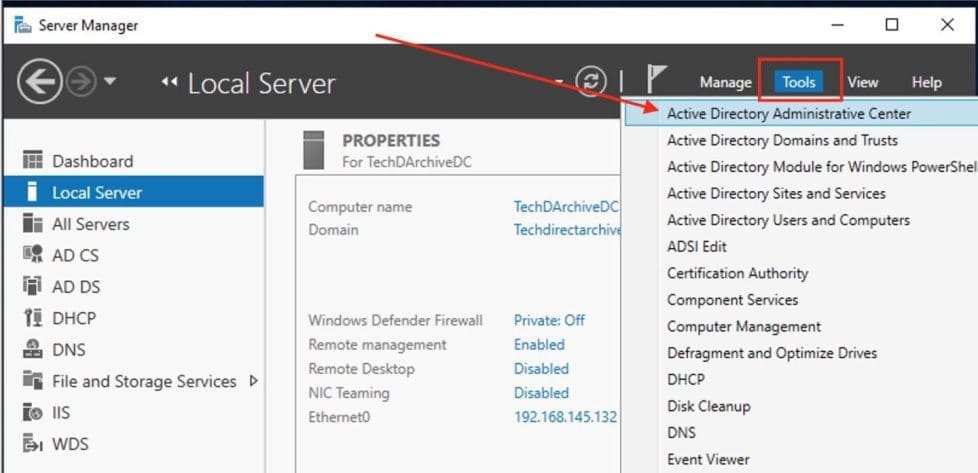The width and height of the screenshot is (978, 473).
Task: Select All Servers in the sidebar
Action: coord(90,224)
